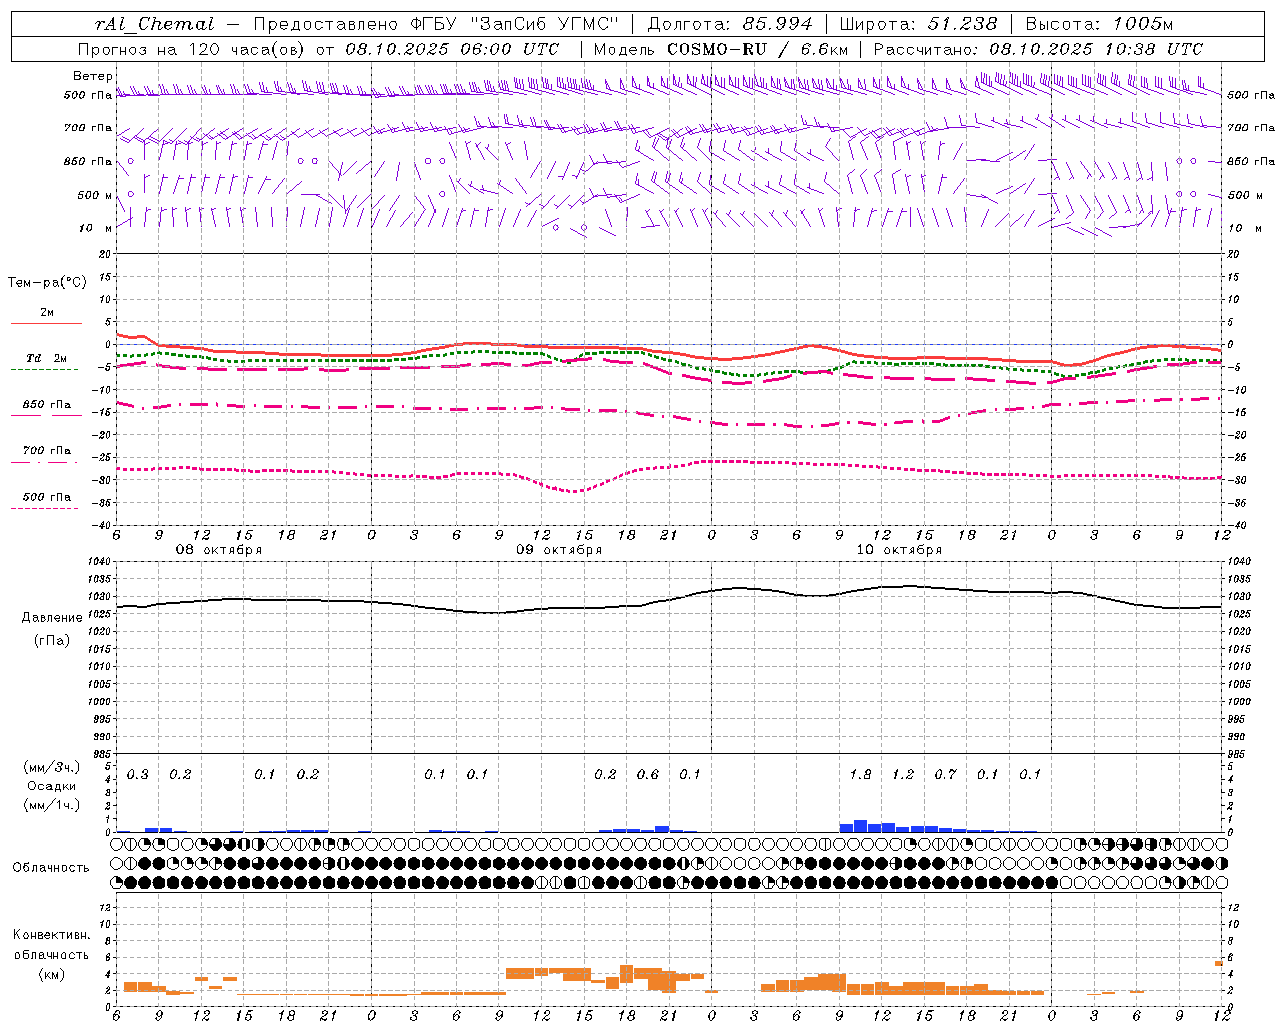
Task: Click the "2м" temperature legend entry
Action: [47, 312]
